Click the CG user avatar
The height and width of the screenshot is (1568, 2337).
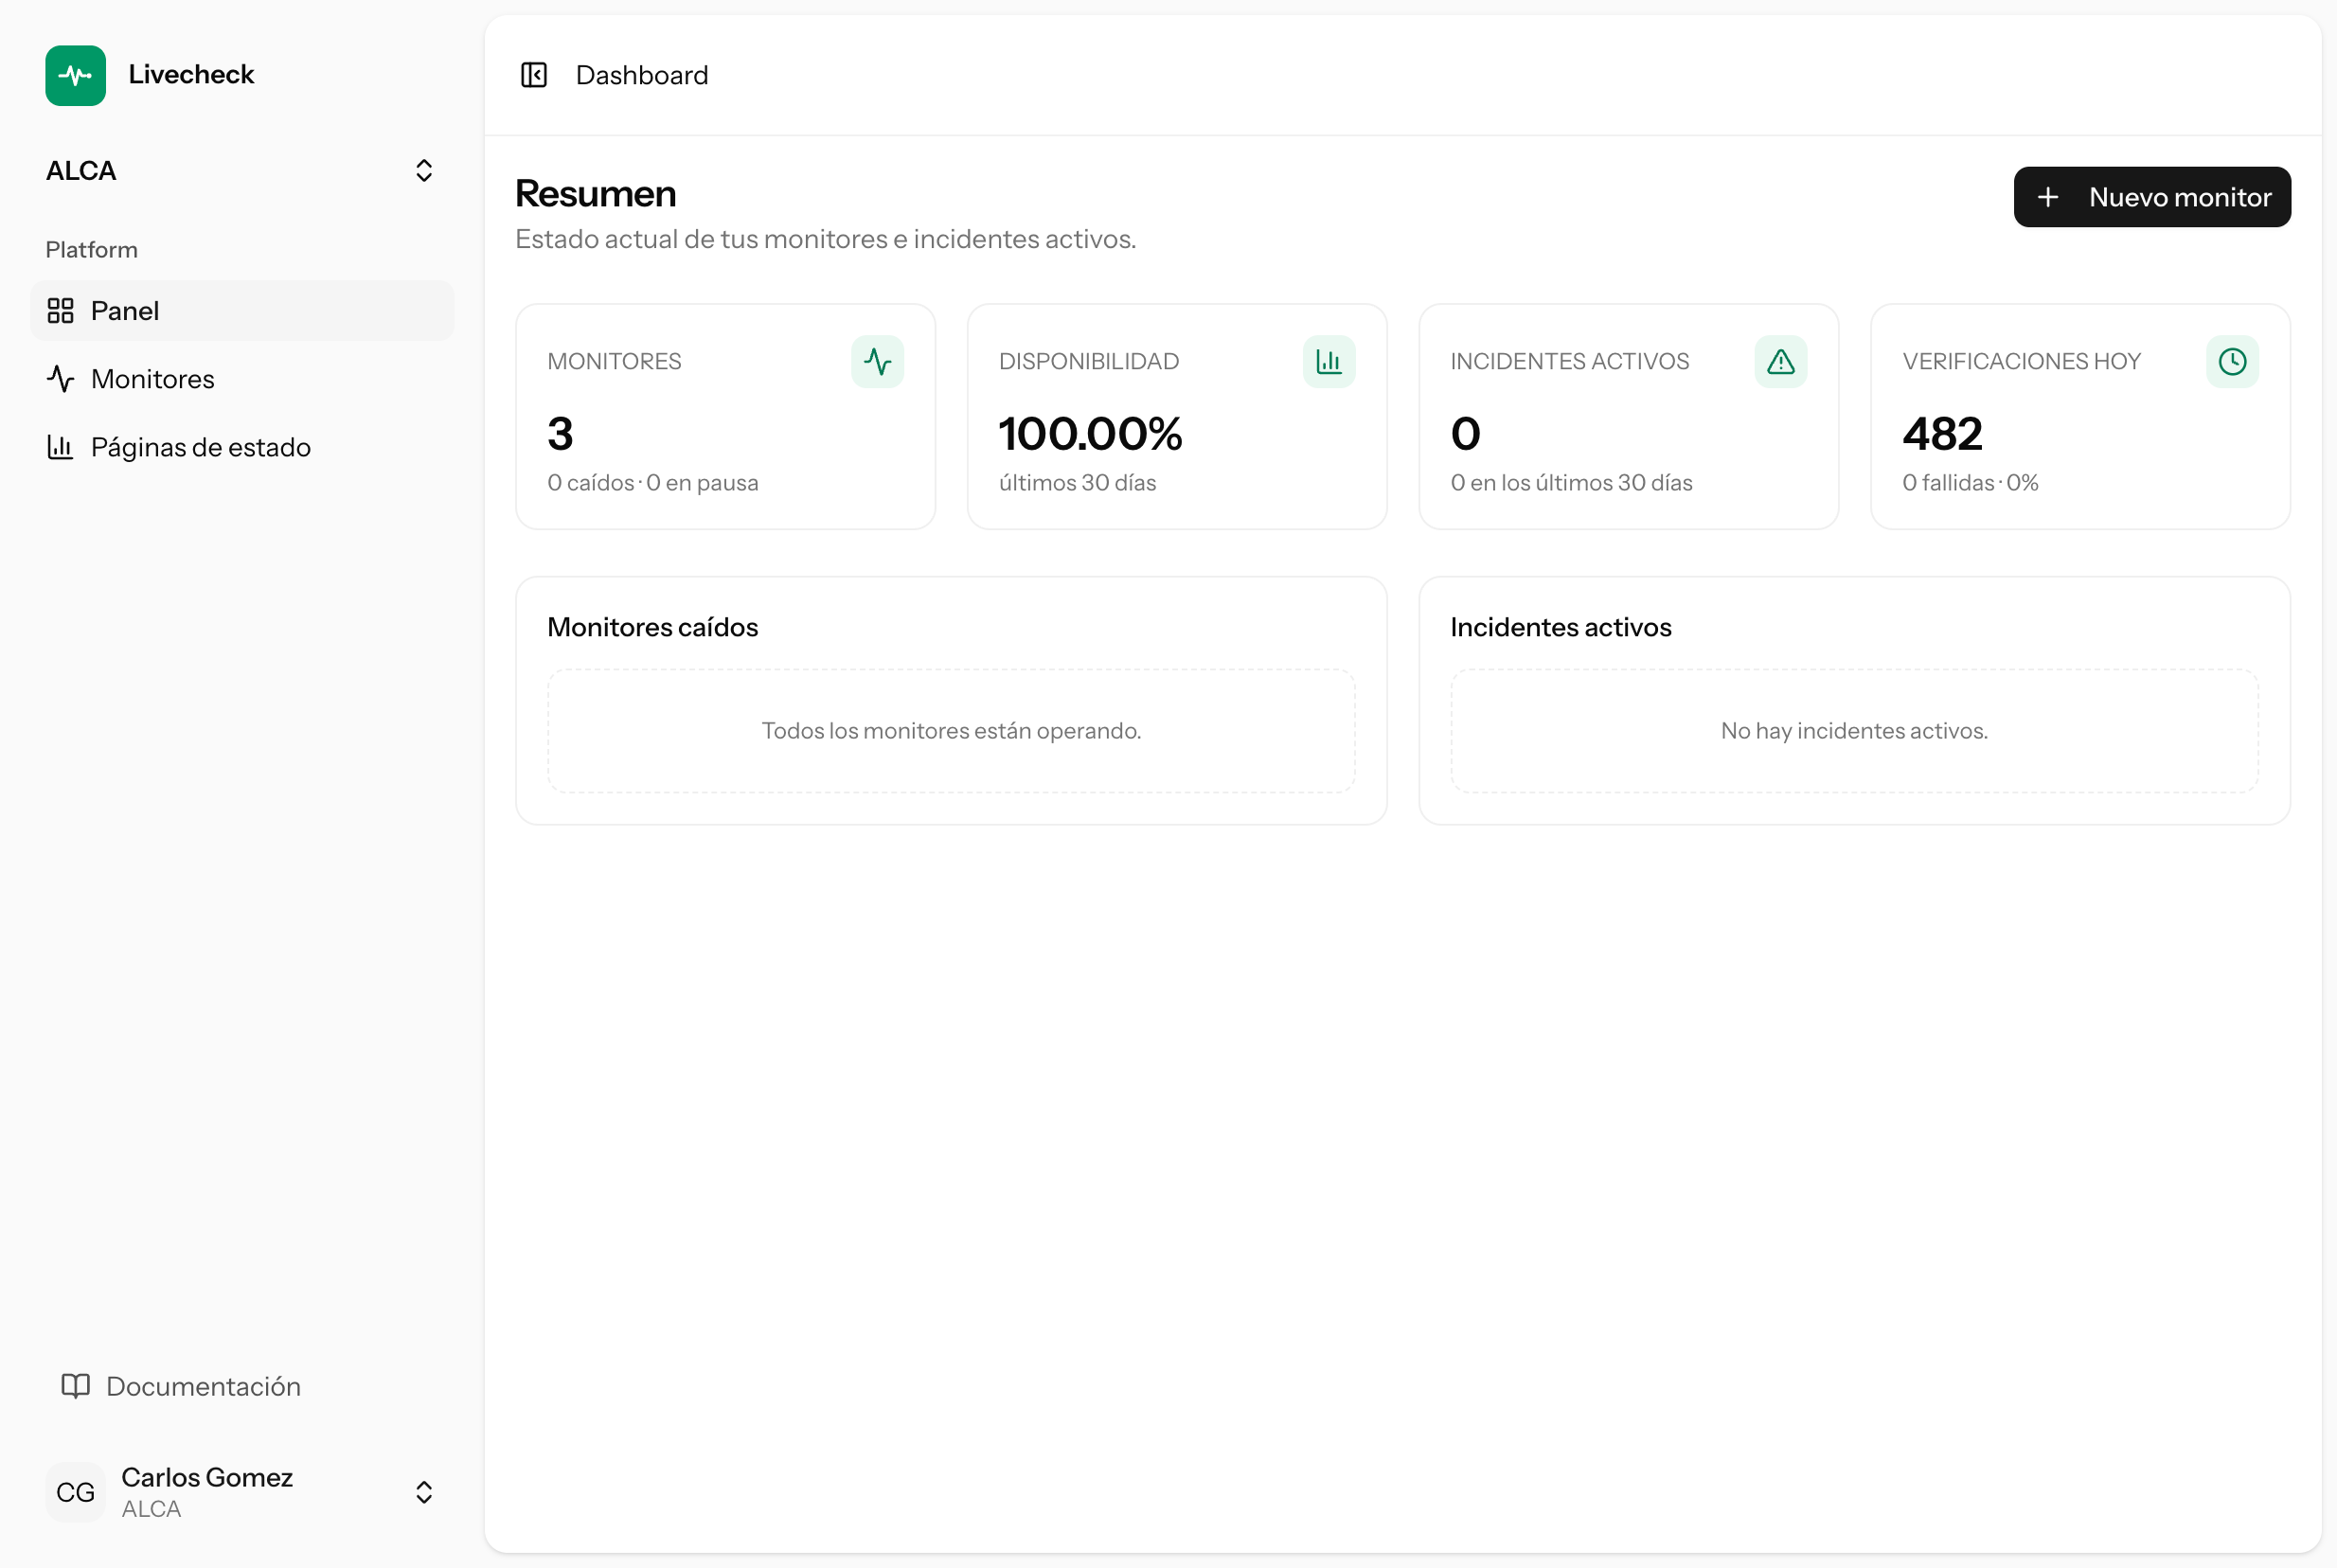point(75,1492)
